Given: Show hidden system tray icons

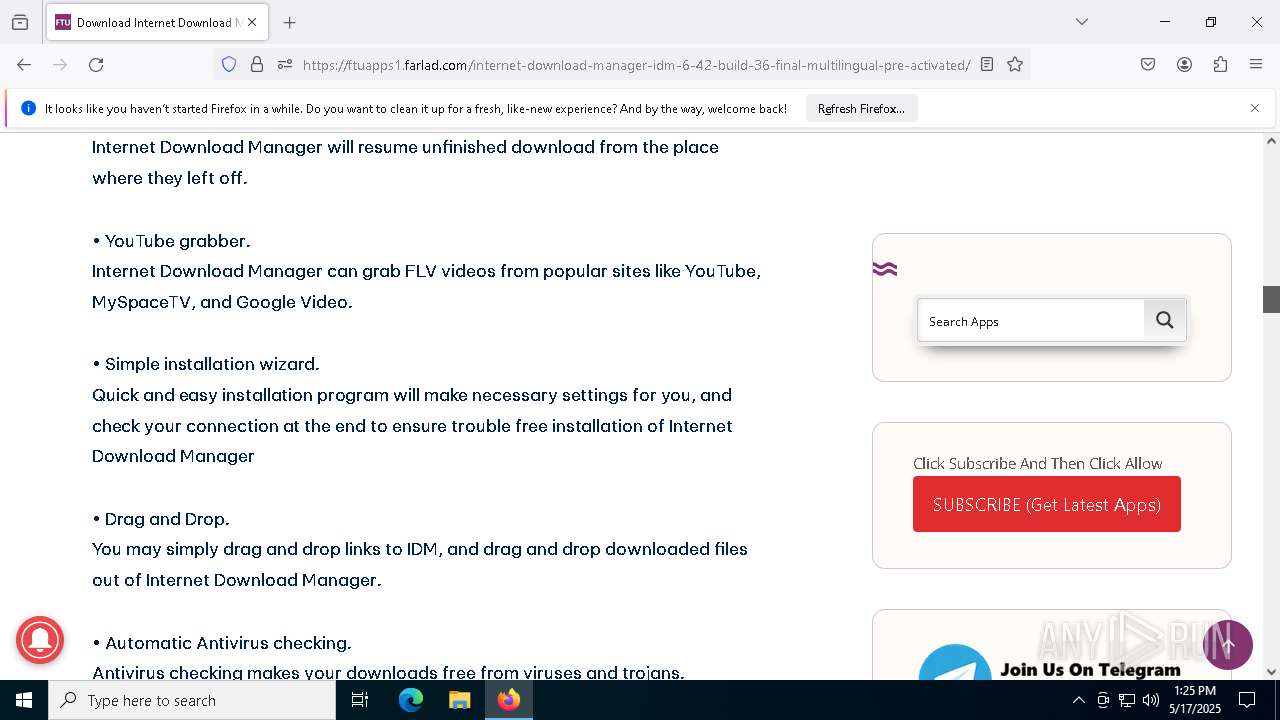Looking at the screenshot, I should pos(1078,700).
